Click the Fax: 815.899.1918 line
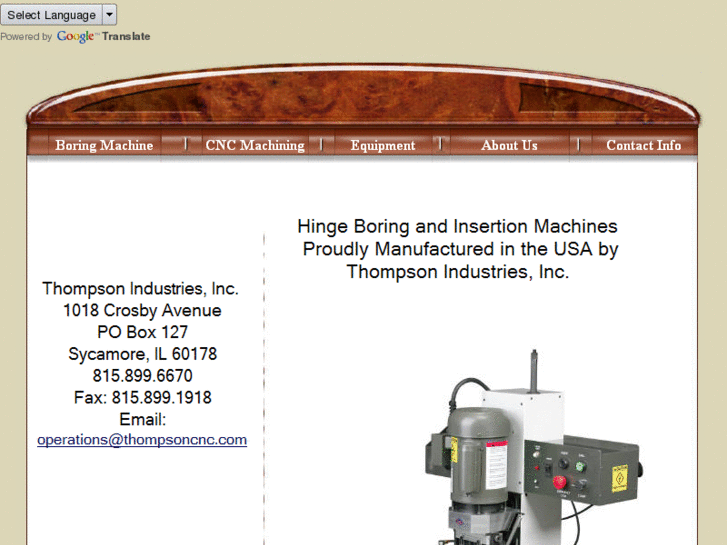Viewport: 727px width, 545px height. (x=142, y=398)
